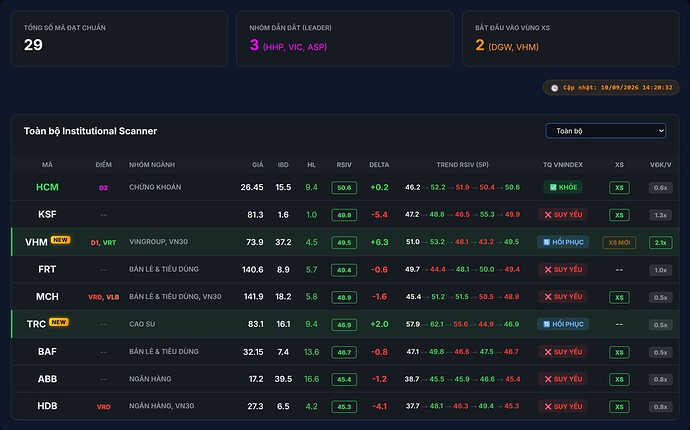Open the Bắt đầu vào vùng XS card
Screen dimensions: 690x430
pyautogui.click(x=570, y=39)
